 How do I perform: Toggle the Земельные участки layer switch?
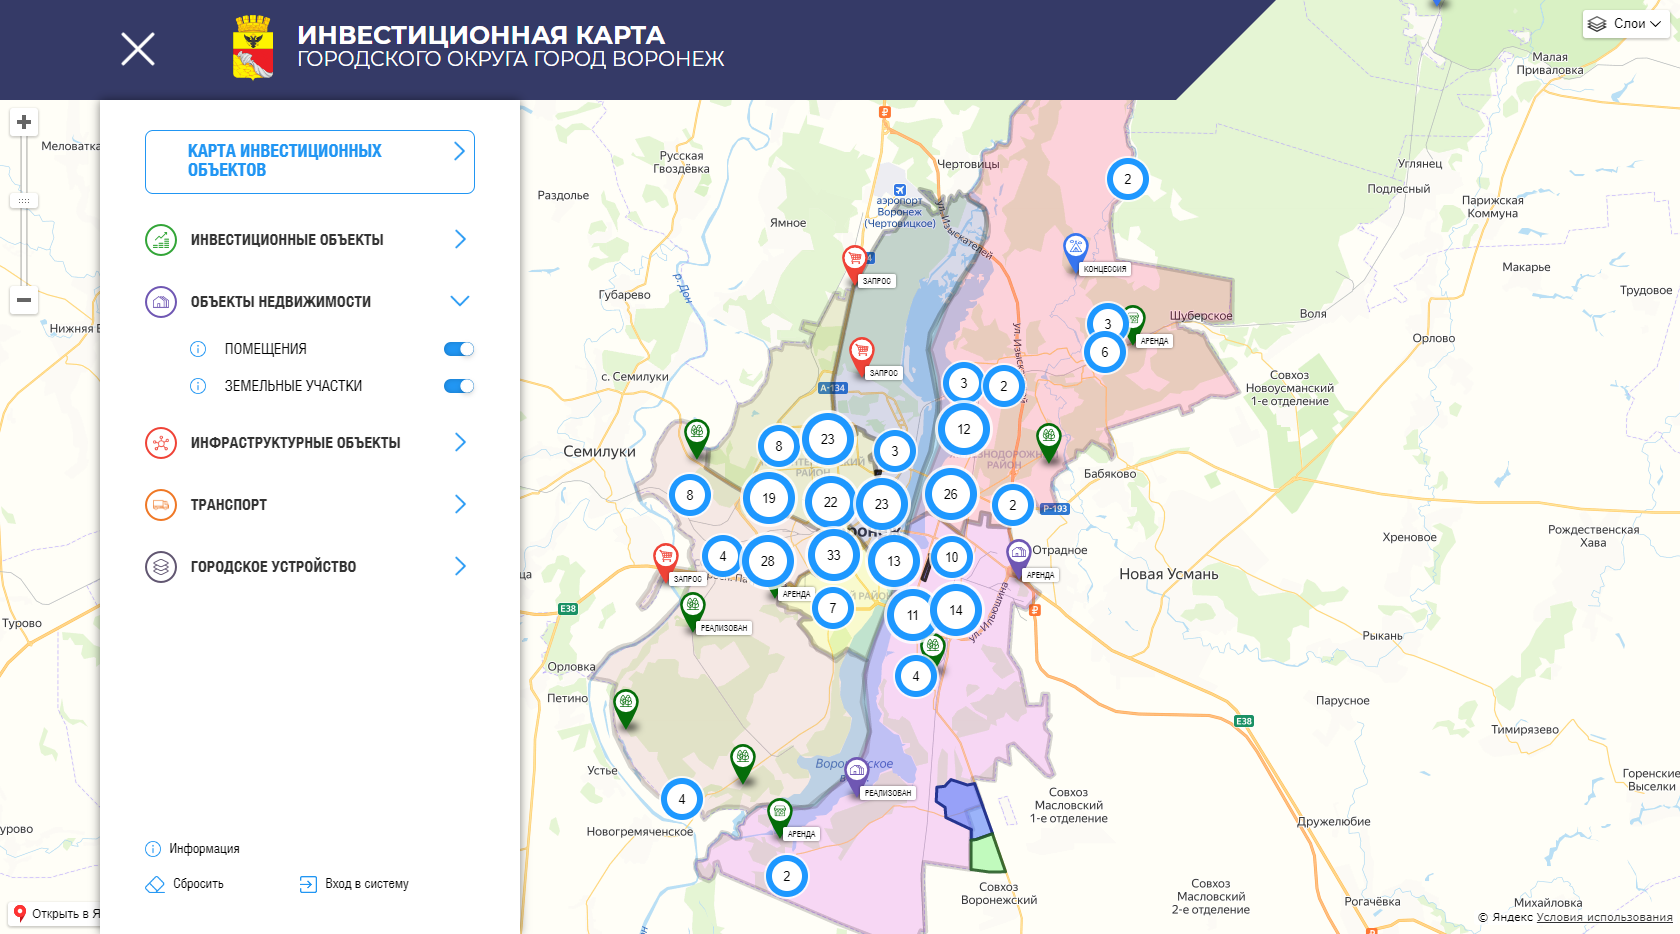459,386
